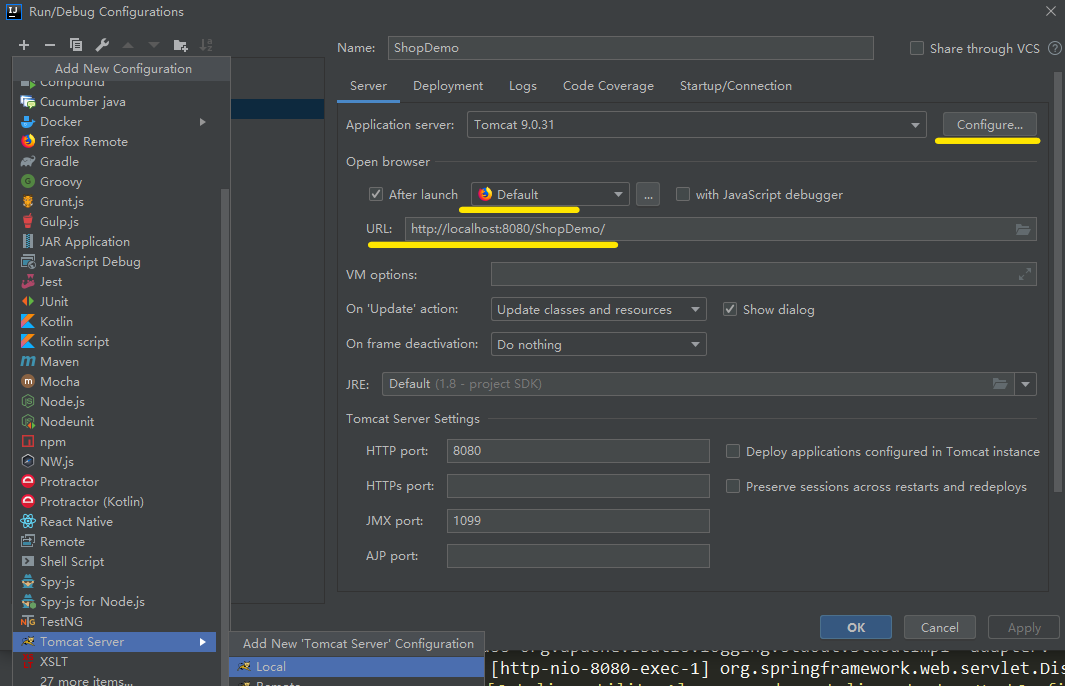Open On frame deactivation dropdown
Viewport: 1065px width, 686px height.
pos(598,344)
